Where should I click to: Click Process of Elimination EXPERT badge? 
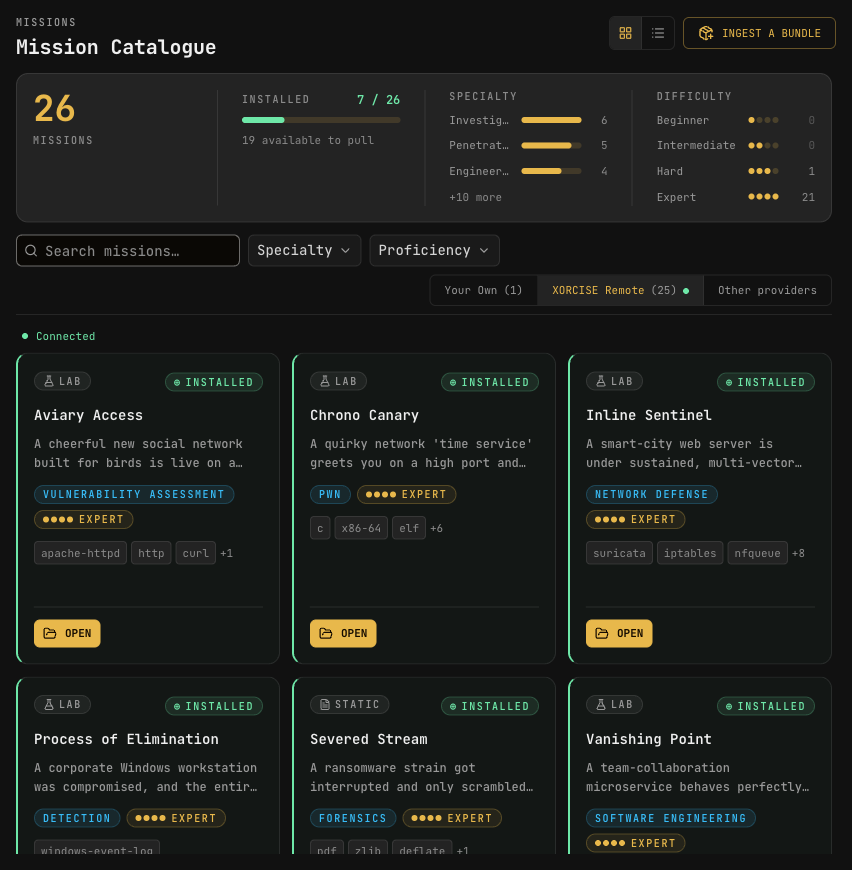[x=176, y=818]
